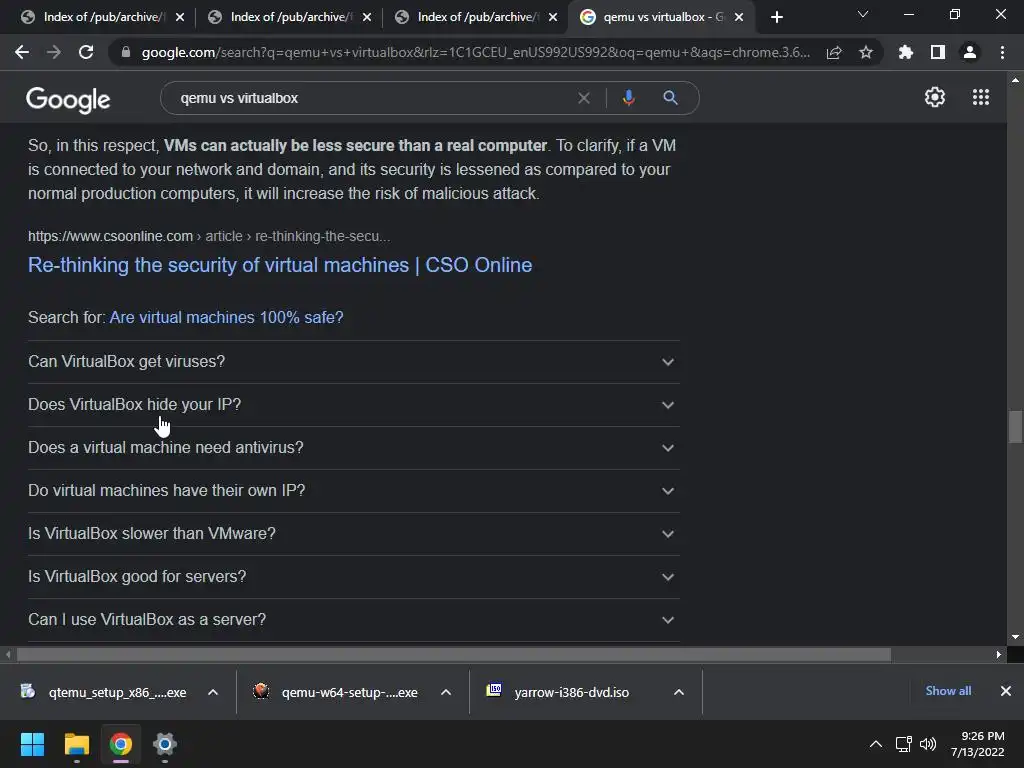This screenshot has height=768, width=1024.
Task: Switch to the second Index of /pub/archive tab
Action: tap(288, 17)
